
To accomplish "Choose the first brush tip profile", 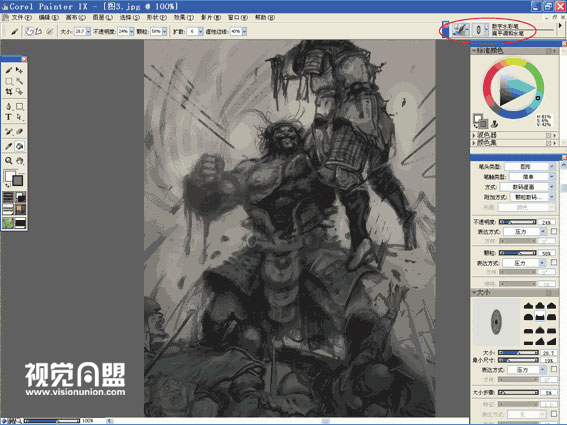I will [528, 306].
